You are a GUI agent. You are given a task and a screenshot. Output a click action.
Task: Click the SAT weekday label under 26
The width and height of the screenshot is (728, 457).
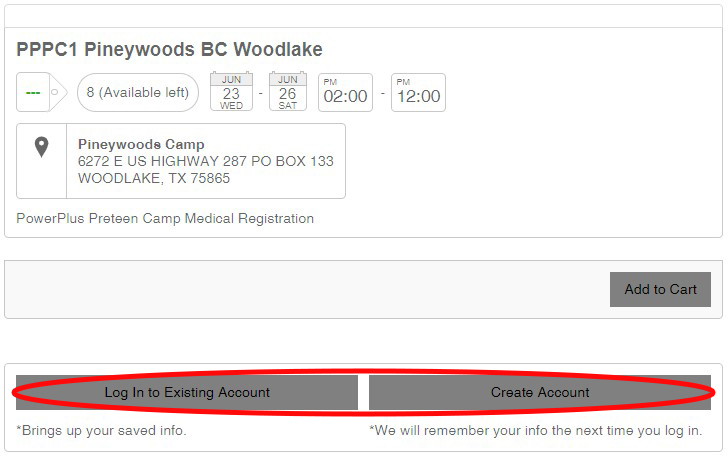tap(288, 106)
